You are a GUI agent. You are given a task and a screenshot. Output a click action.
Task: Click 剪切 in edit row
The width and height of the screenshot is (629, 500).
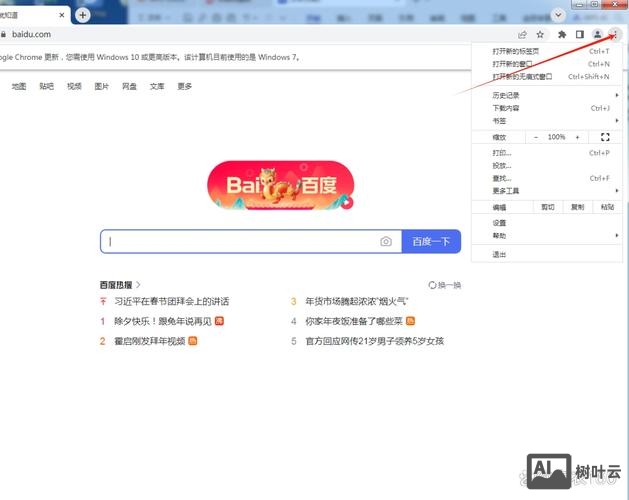[548, 207]
